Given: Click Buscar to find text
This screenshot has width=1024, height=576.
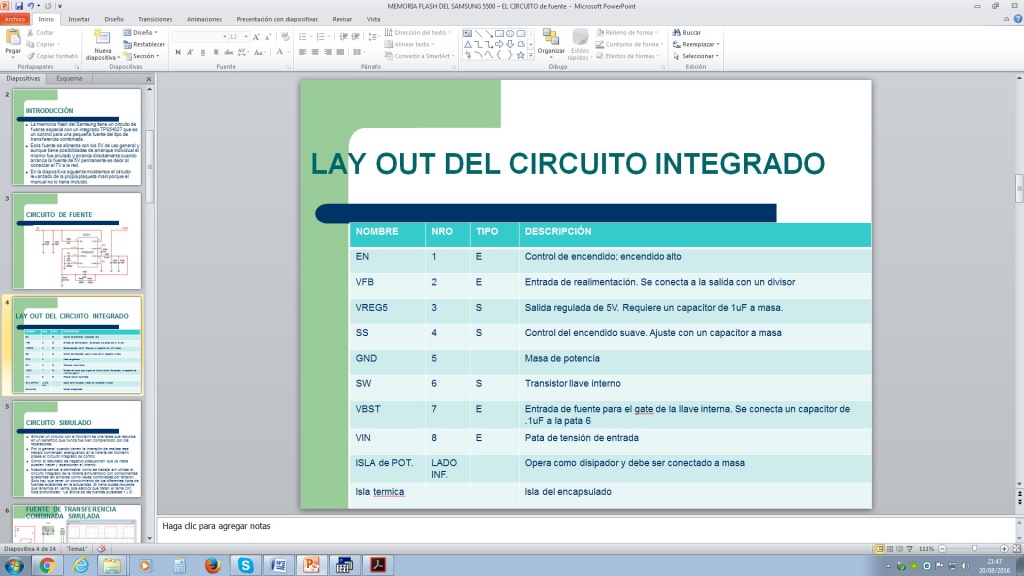Looking at the screenshot, I should (691, 32).
